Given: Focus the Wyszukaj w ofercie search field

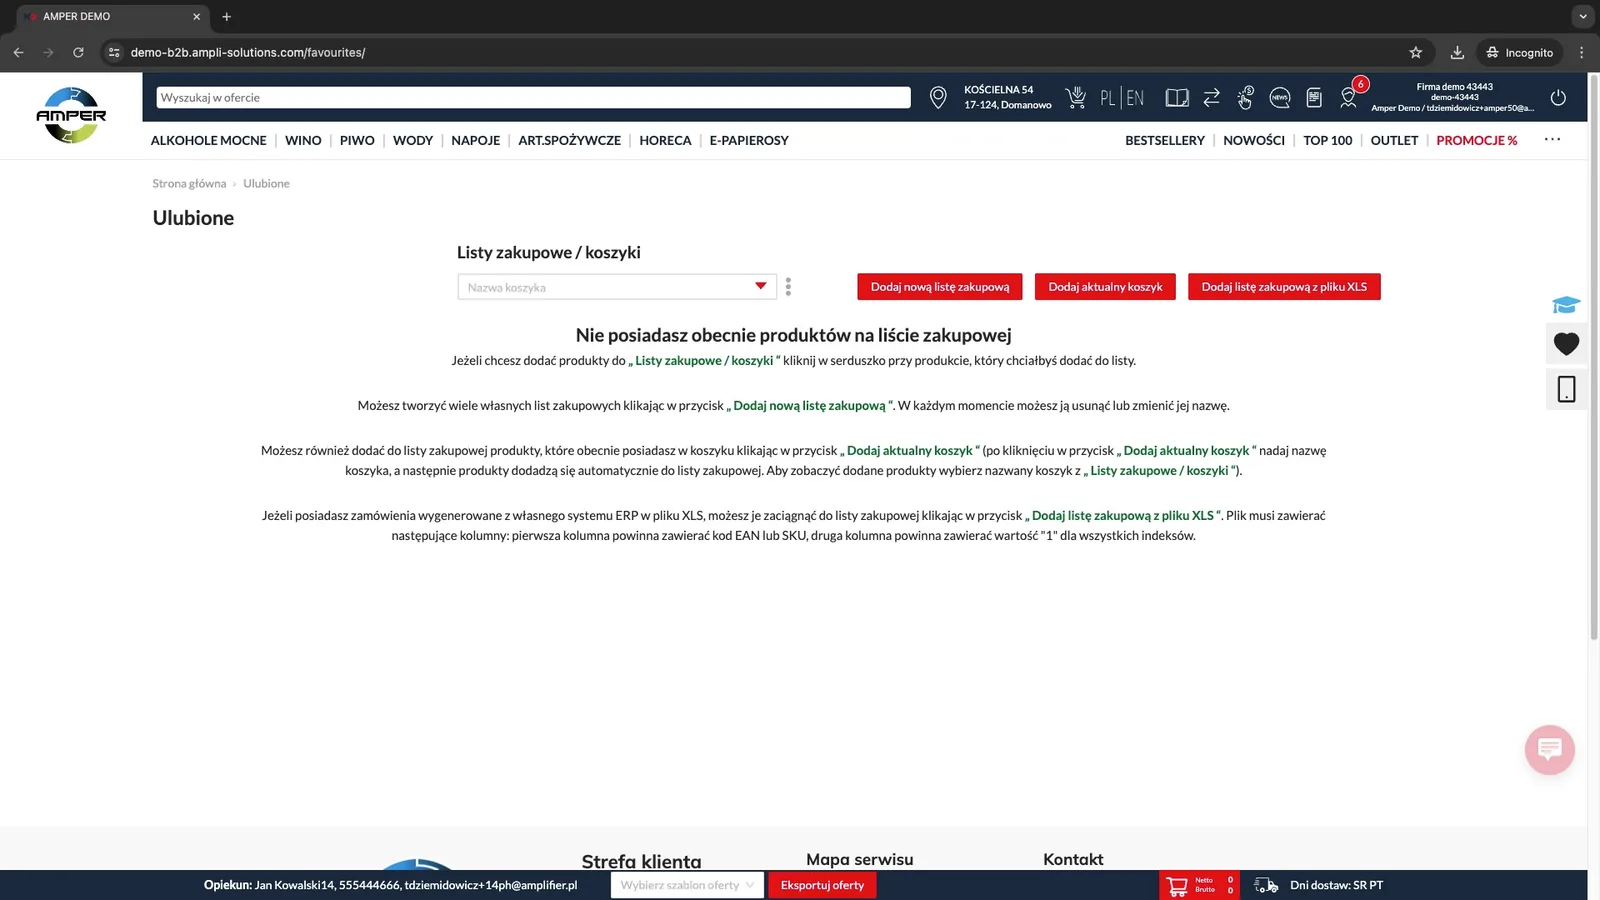Looking at the screenshot, I should point(533,97).
